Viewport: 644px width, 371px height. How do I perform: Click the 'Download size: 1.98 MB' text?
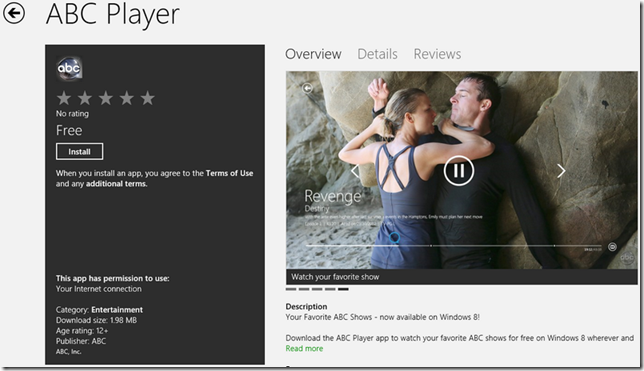click(97, 320)
